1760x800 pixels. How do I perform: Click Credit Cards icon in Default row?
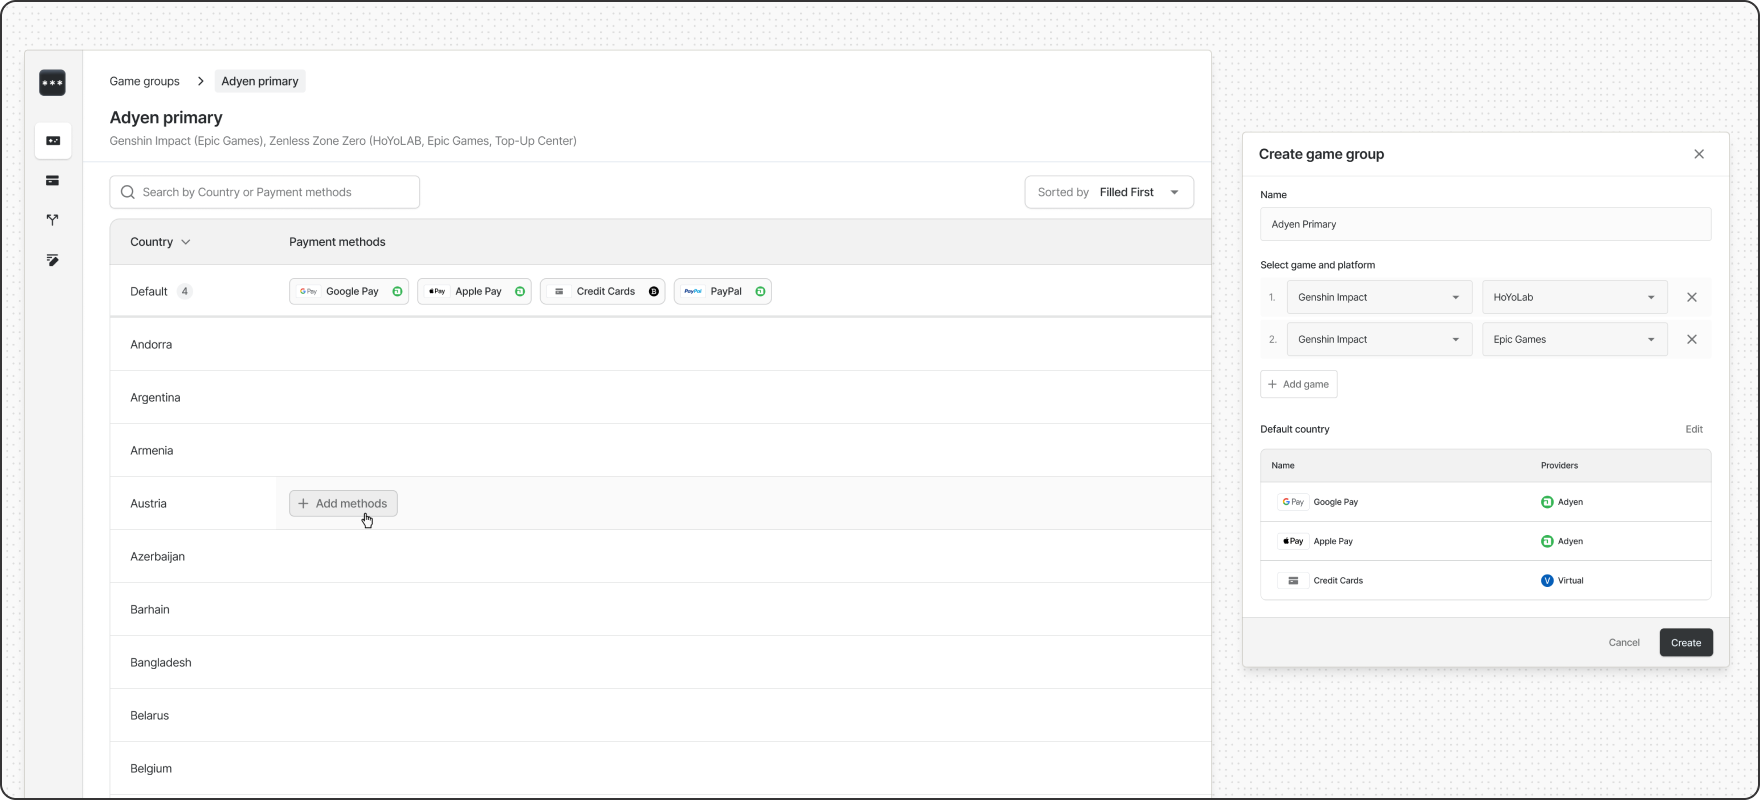click(559, 291)
